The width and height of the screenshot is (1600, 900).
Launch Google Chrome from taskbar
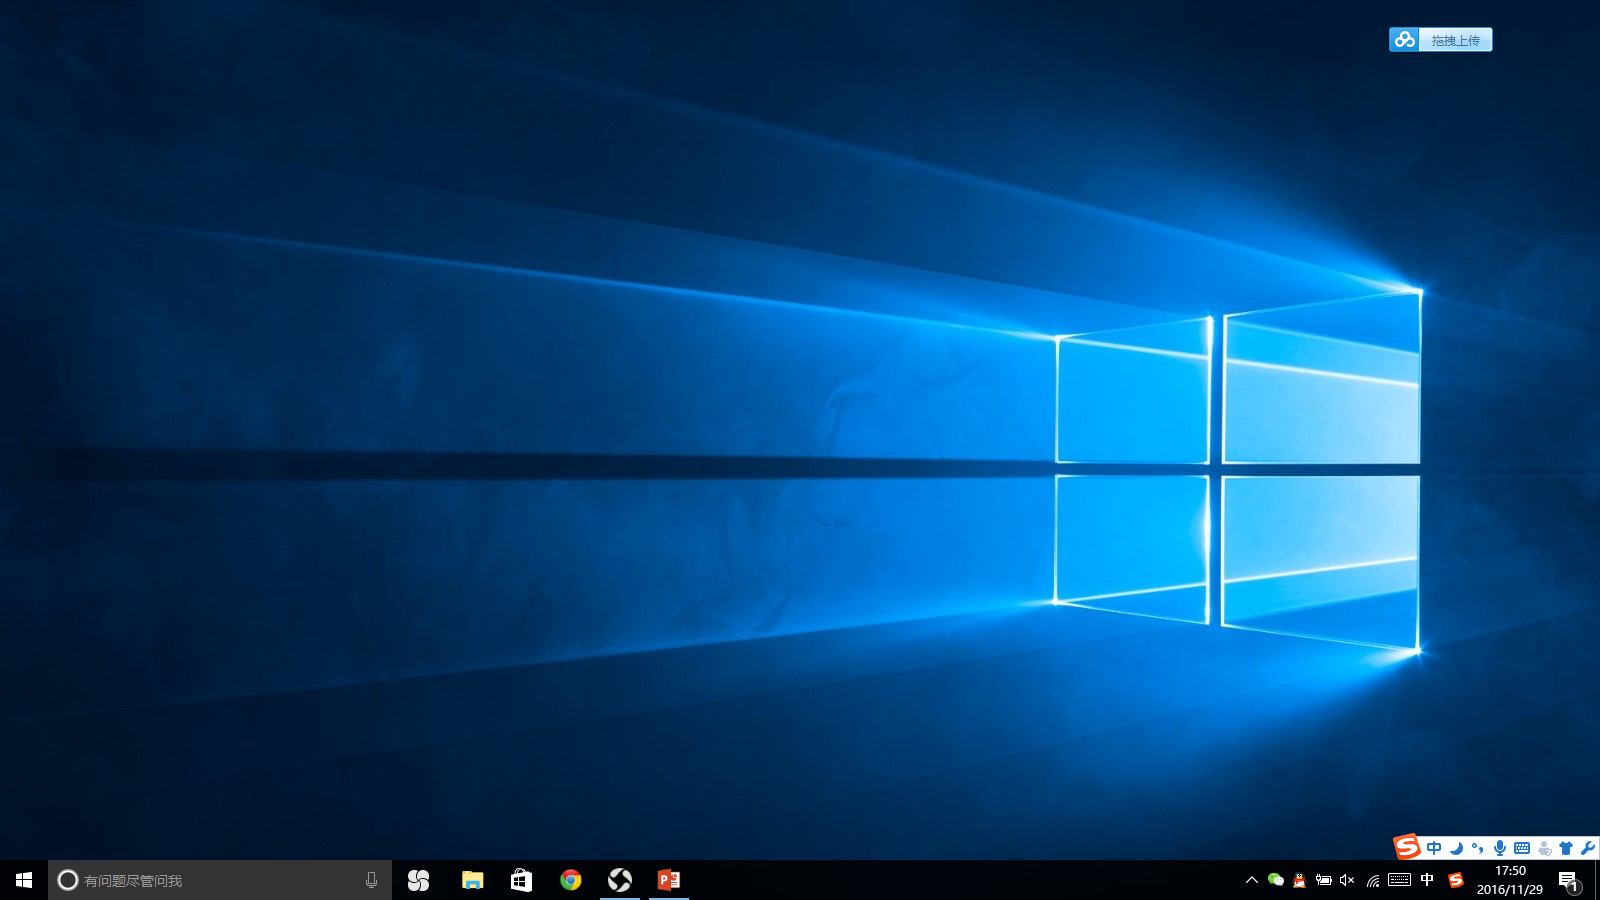tap(571, 880)
